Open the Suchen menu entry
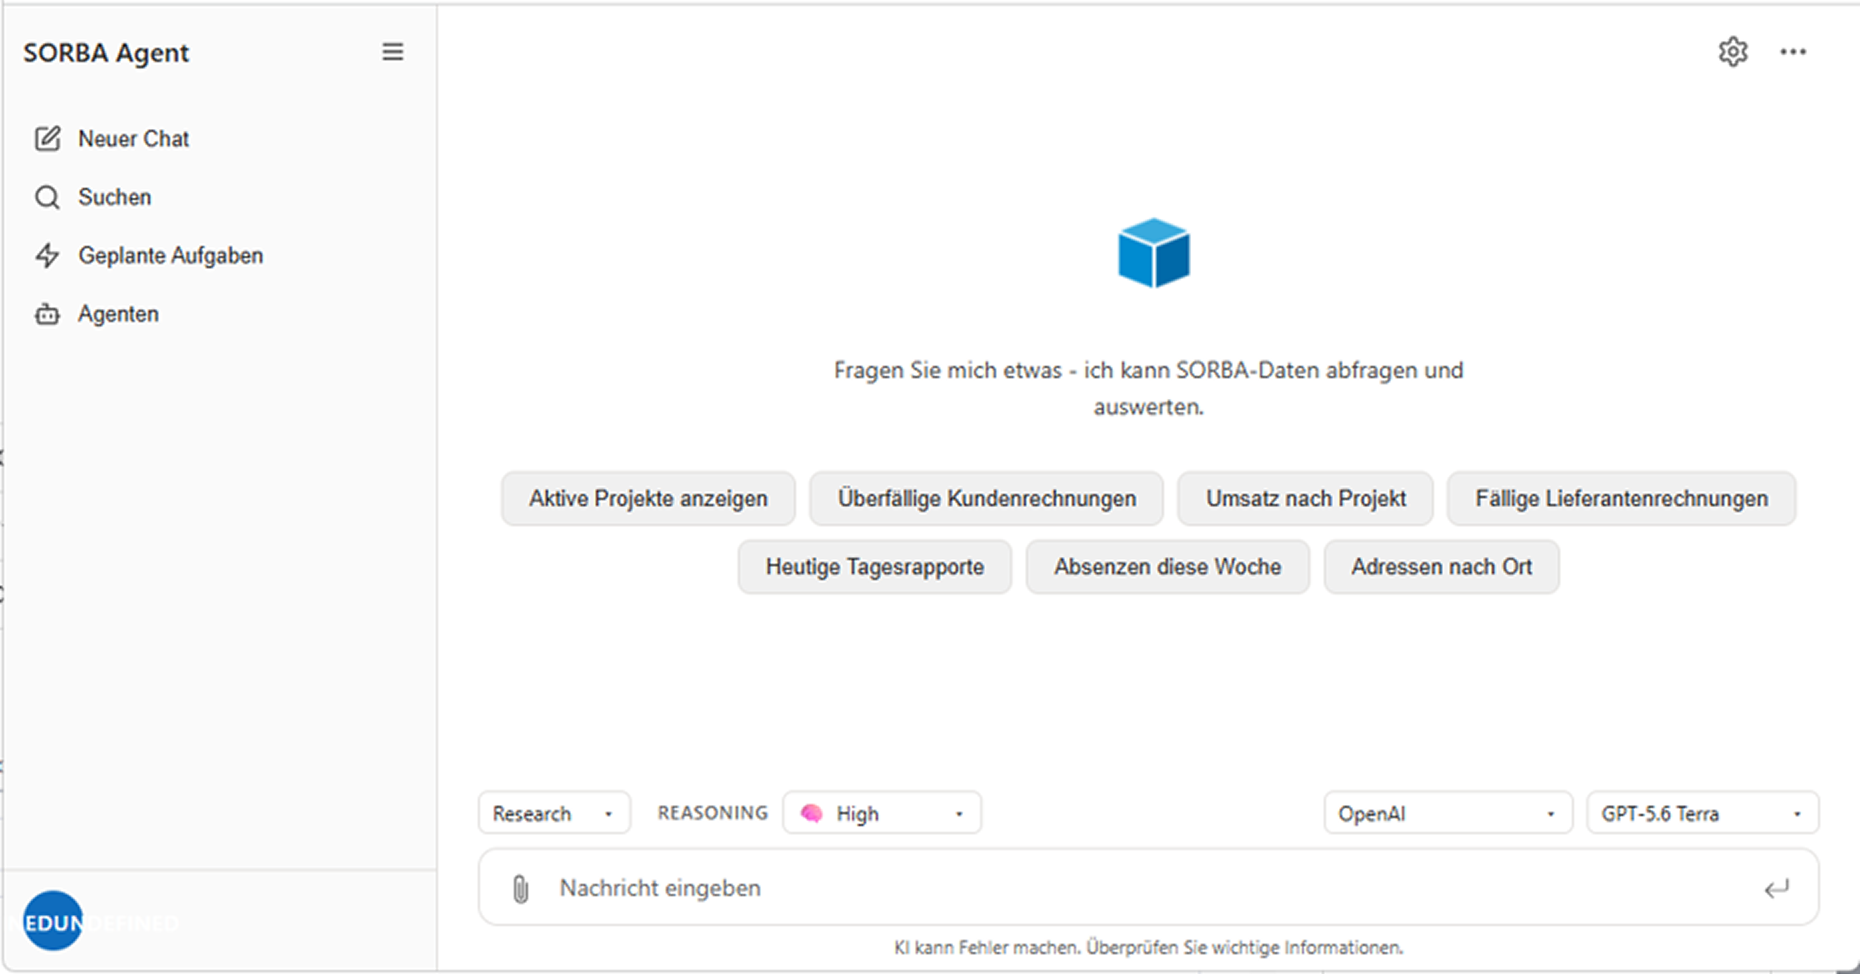The width and height of the screenshot is (1860, 974). tap(115, 197)
